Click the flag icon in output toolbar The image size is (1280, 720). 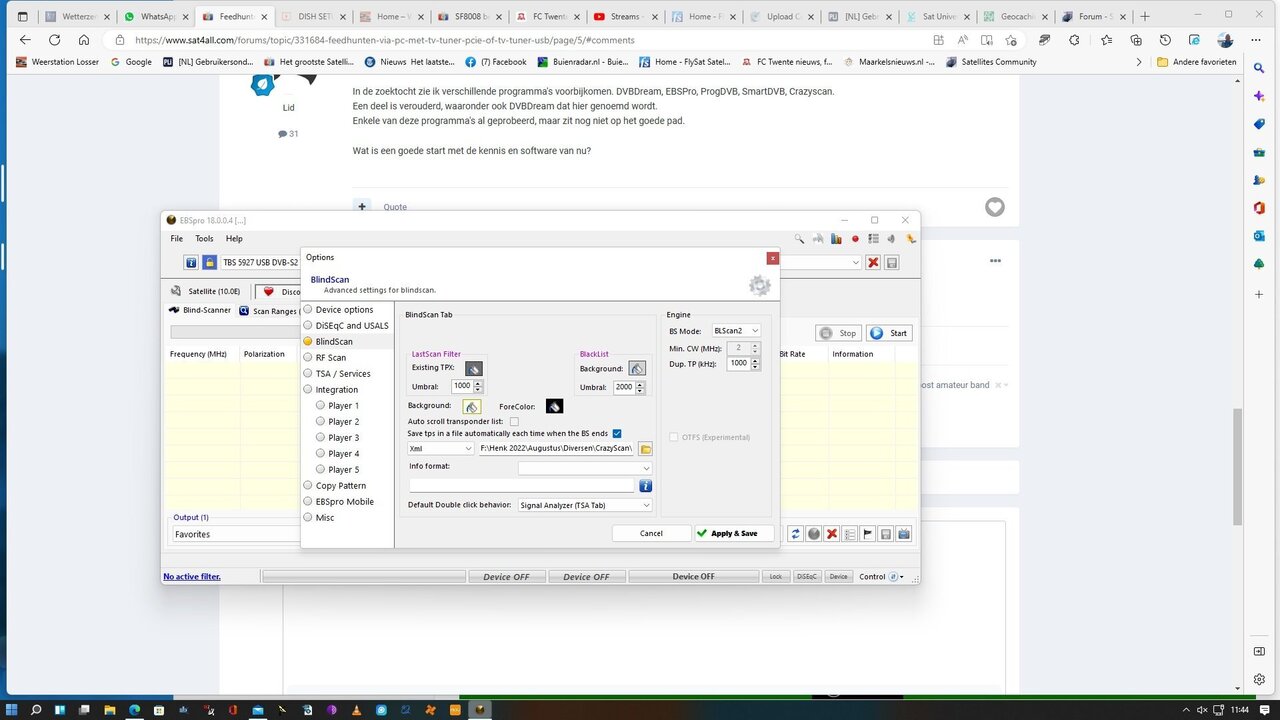click(x=868, y=534)
